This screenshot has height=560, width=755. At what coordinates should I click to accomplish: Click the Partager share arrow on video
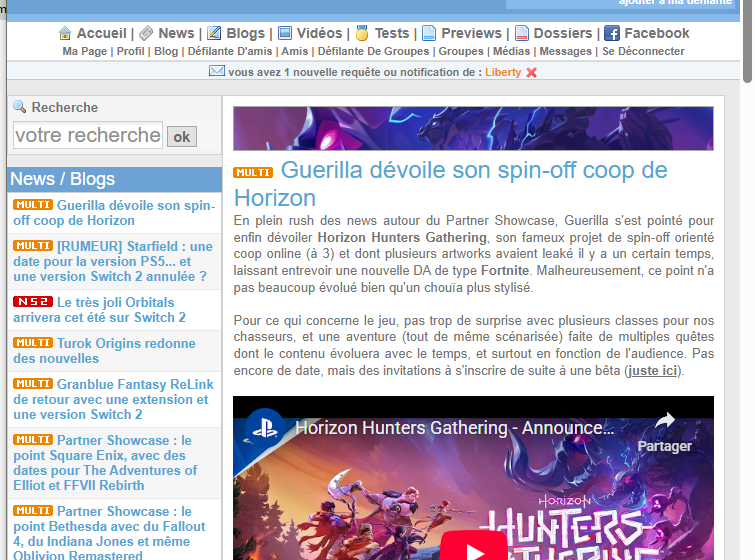pos(665,421)
